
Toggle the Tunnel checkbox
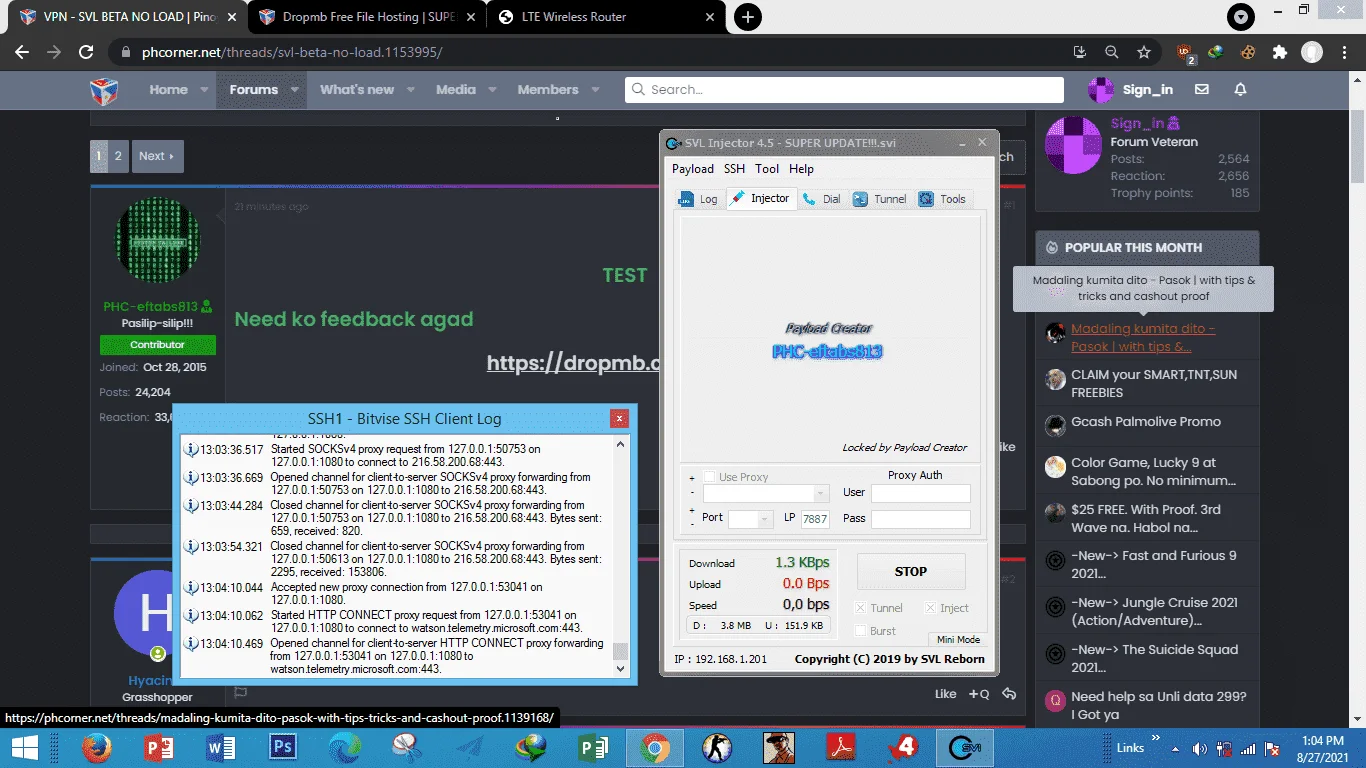point(861,608)
